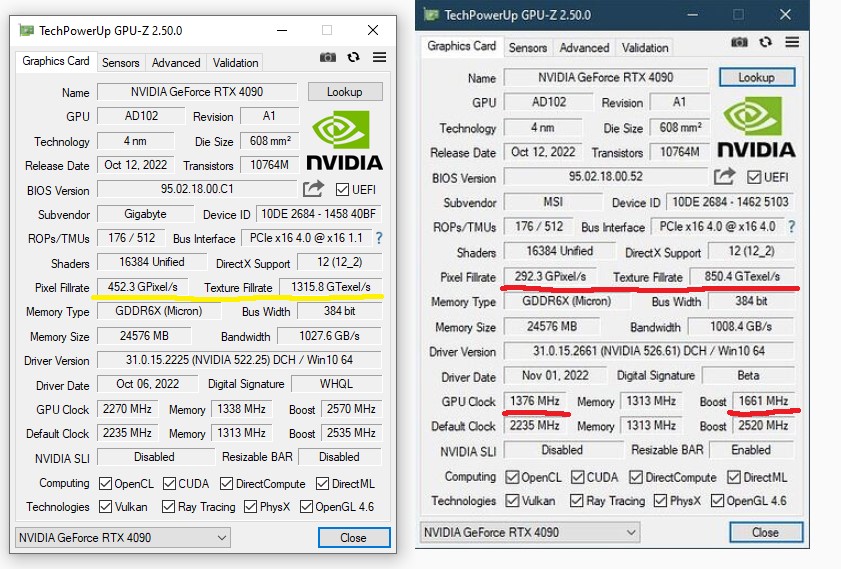Click Lookup button in left window

tap(345, 92)
